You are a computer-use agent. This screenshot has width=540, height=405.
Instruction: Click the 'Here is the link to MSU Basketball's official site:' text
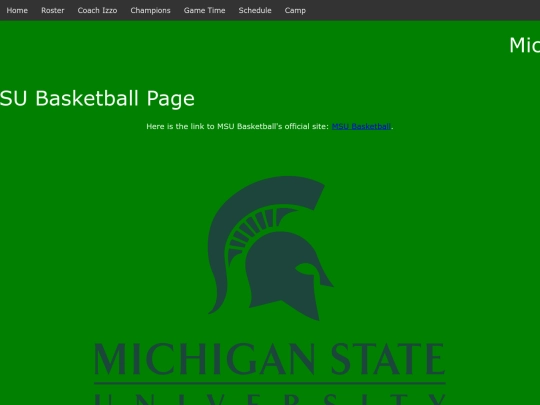[x=237, y=126]
